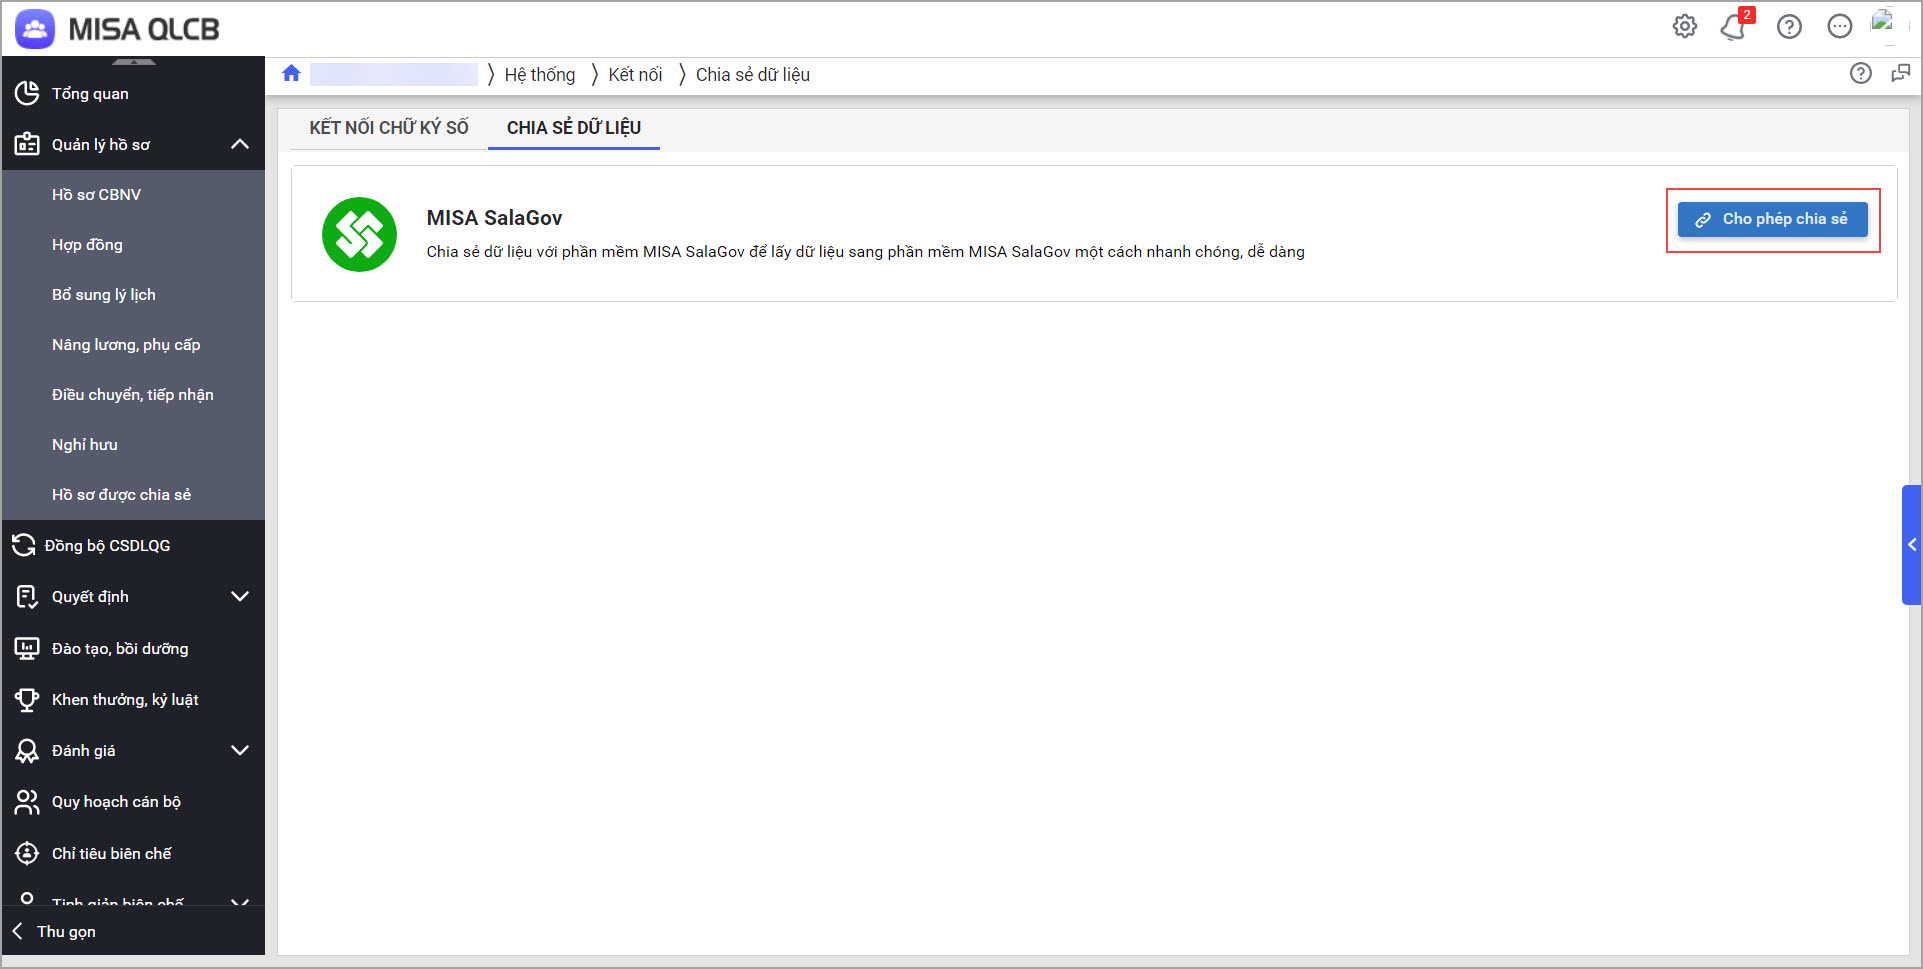Open the more options ellipsis icon

tap(1840, 26)
